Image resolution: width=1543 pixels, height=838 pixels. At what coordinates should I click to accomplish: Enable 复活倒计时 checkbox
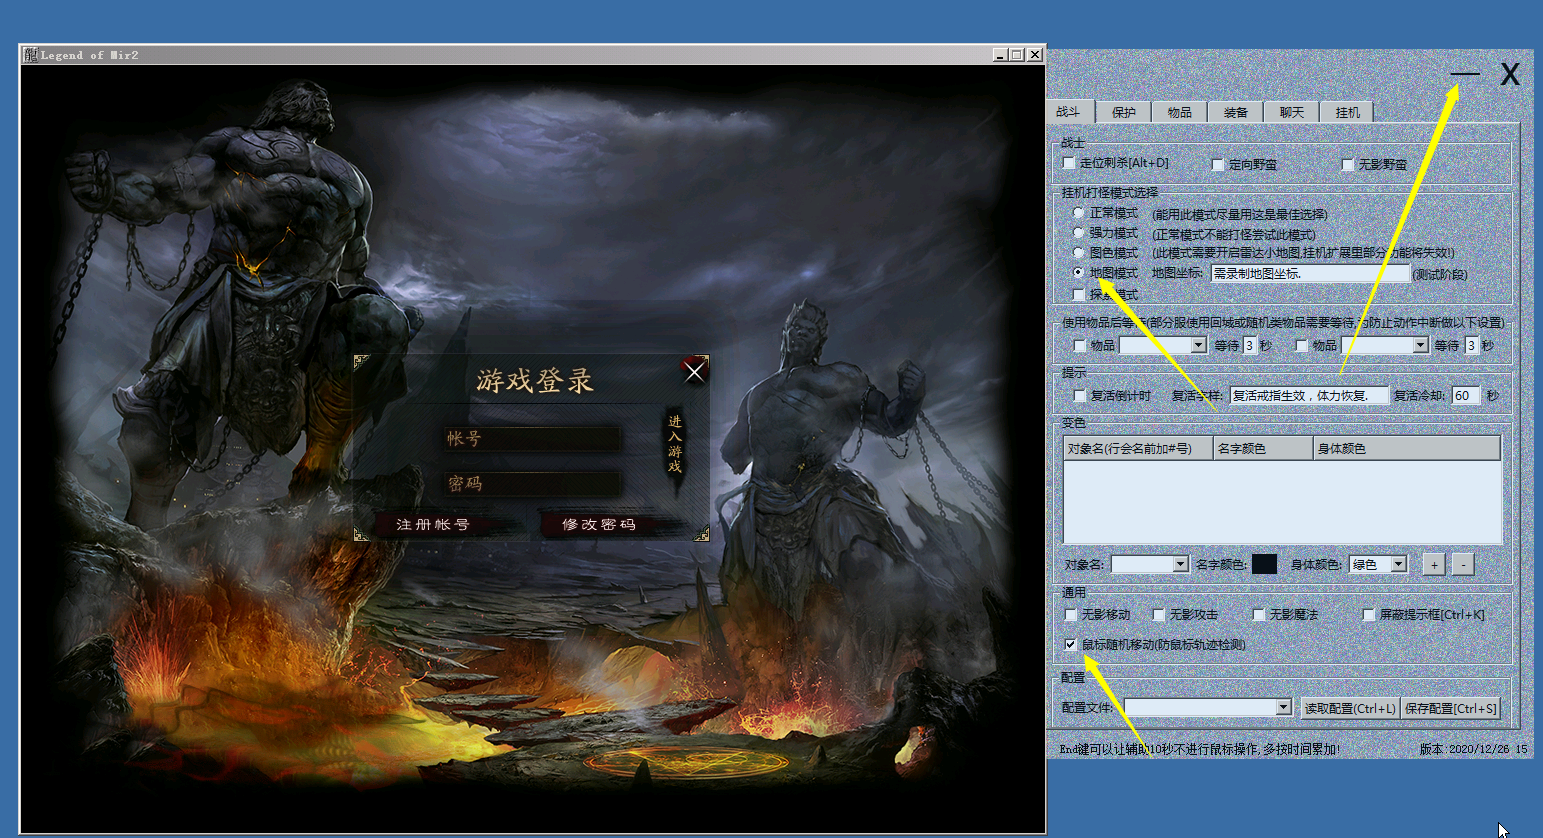(x=1079, y=396)
